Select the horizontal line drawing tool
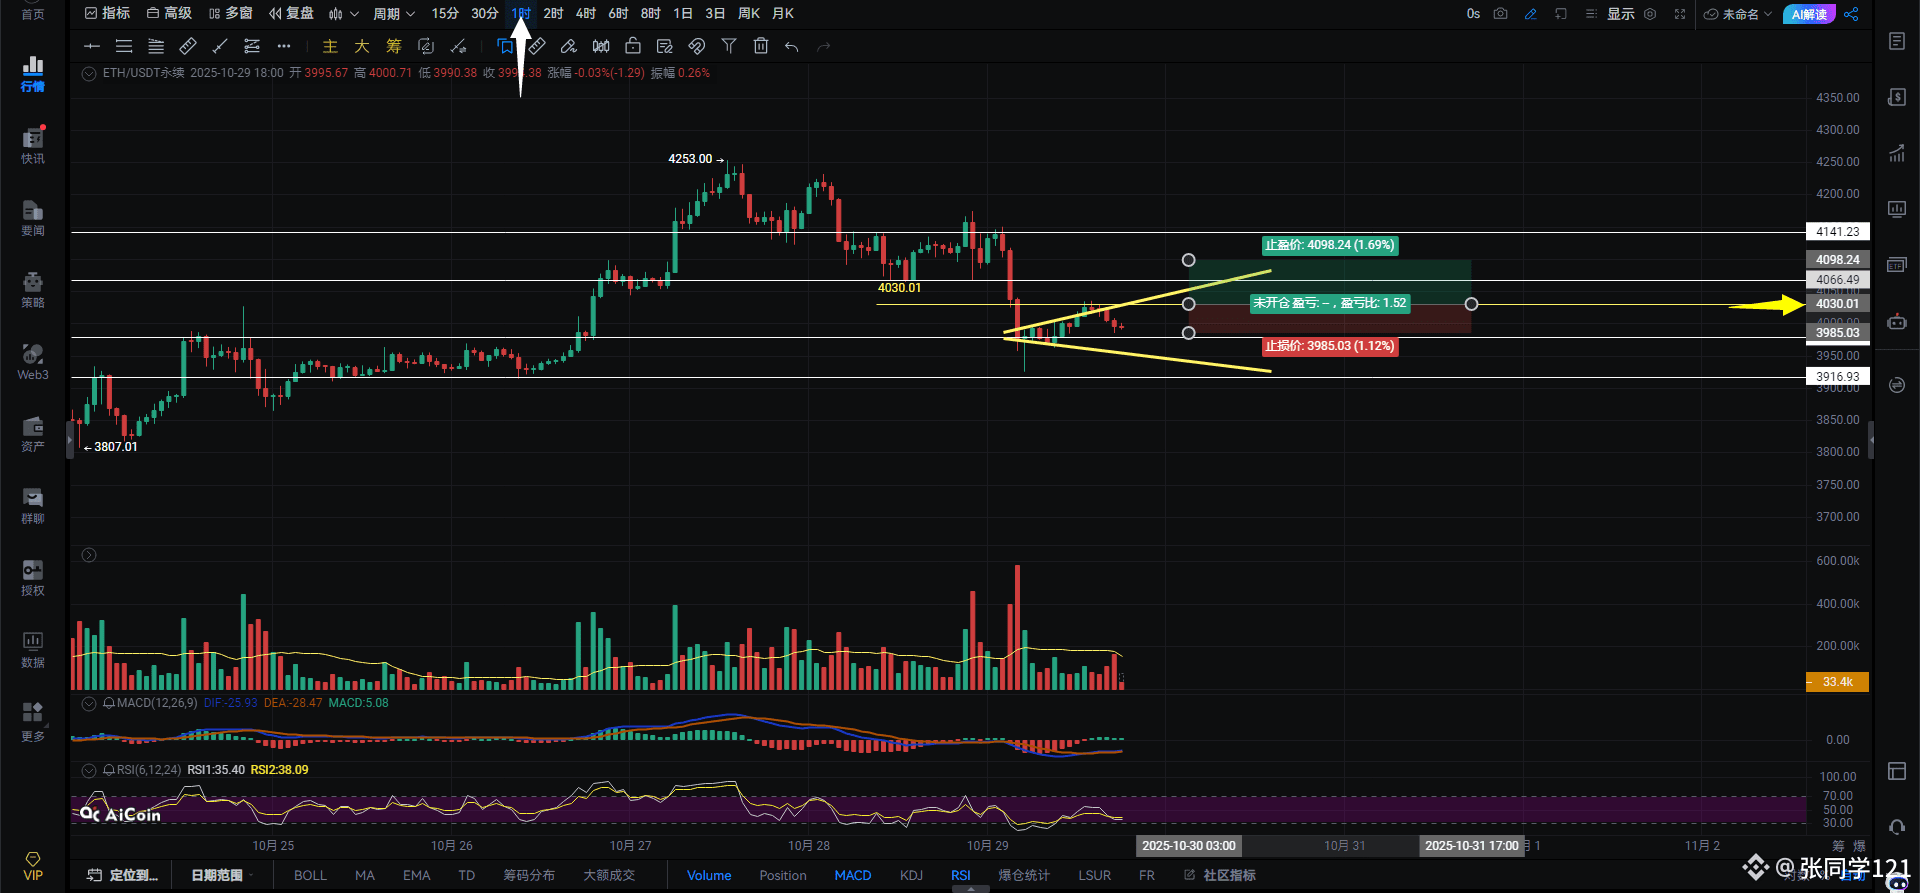1920x893 pixels. (x=92, y=46)
